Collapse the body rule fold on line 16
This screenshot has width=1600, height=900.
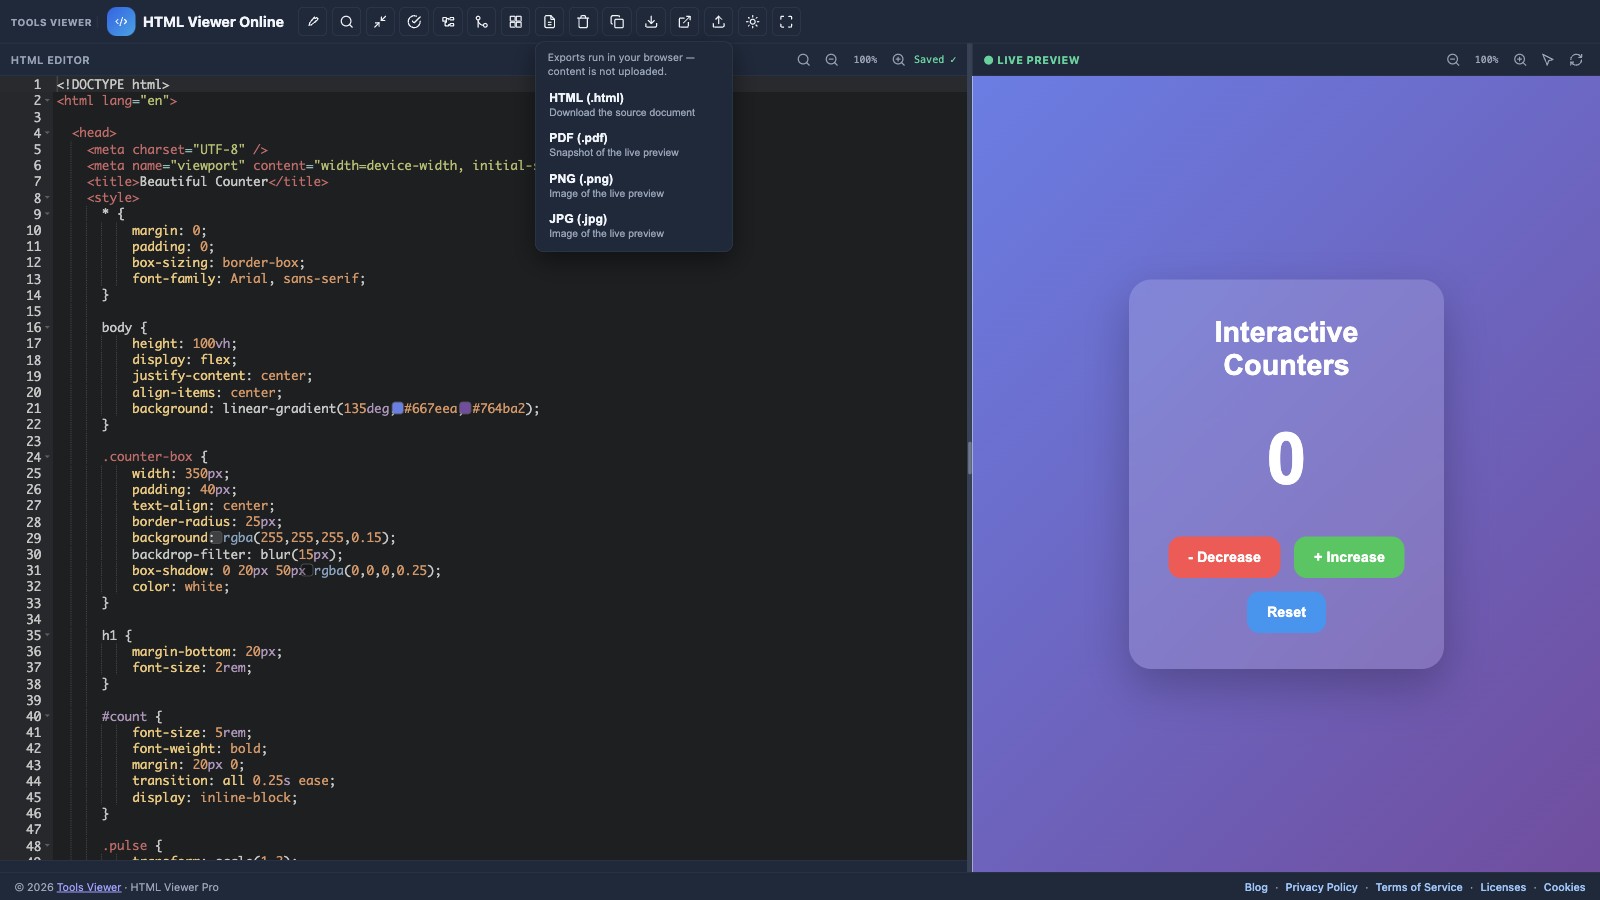click(x=47, y=327)
